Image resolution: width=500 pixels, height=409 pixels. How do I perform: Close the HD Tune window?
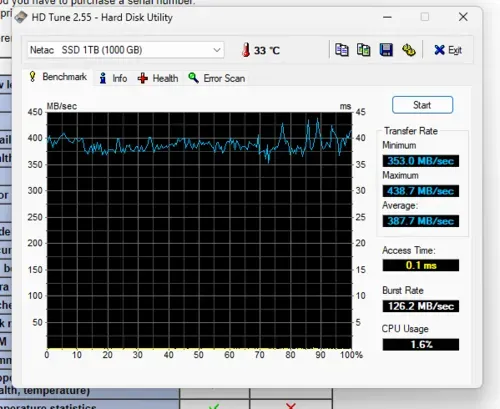pos(463,17)
